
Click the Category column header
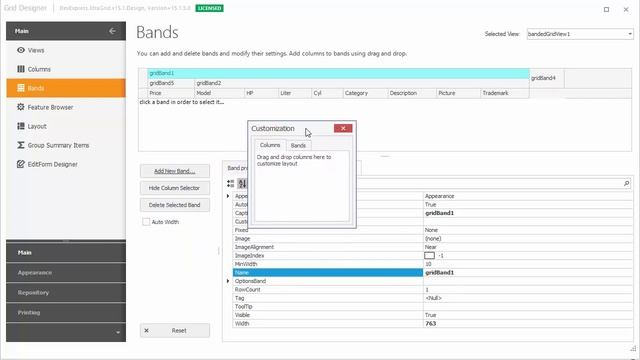click(x=365, y=93)
